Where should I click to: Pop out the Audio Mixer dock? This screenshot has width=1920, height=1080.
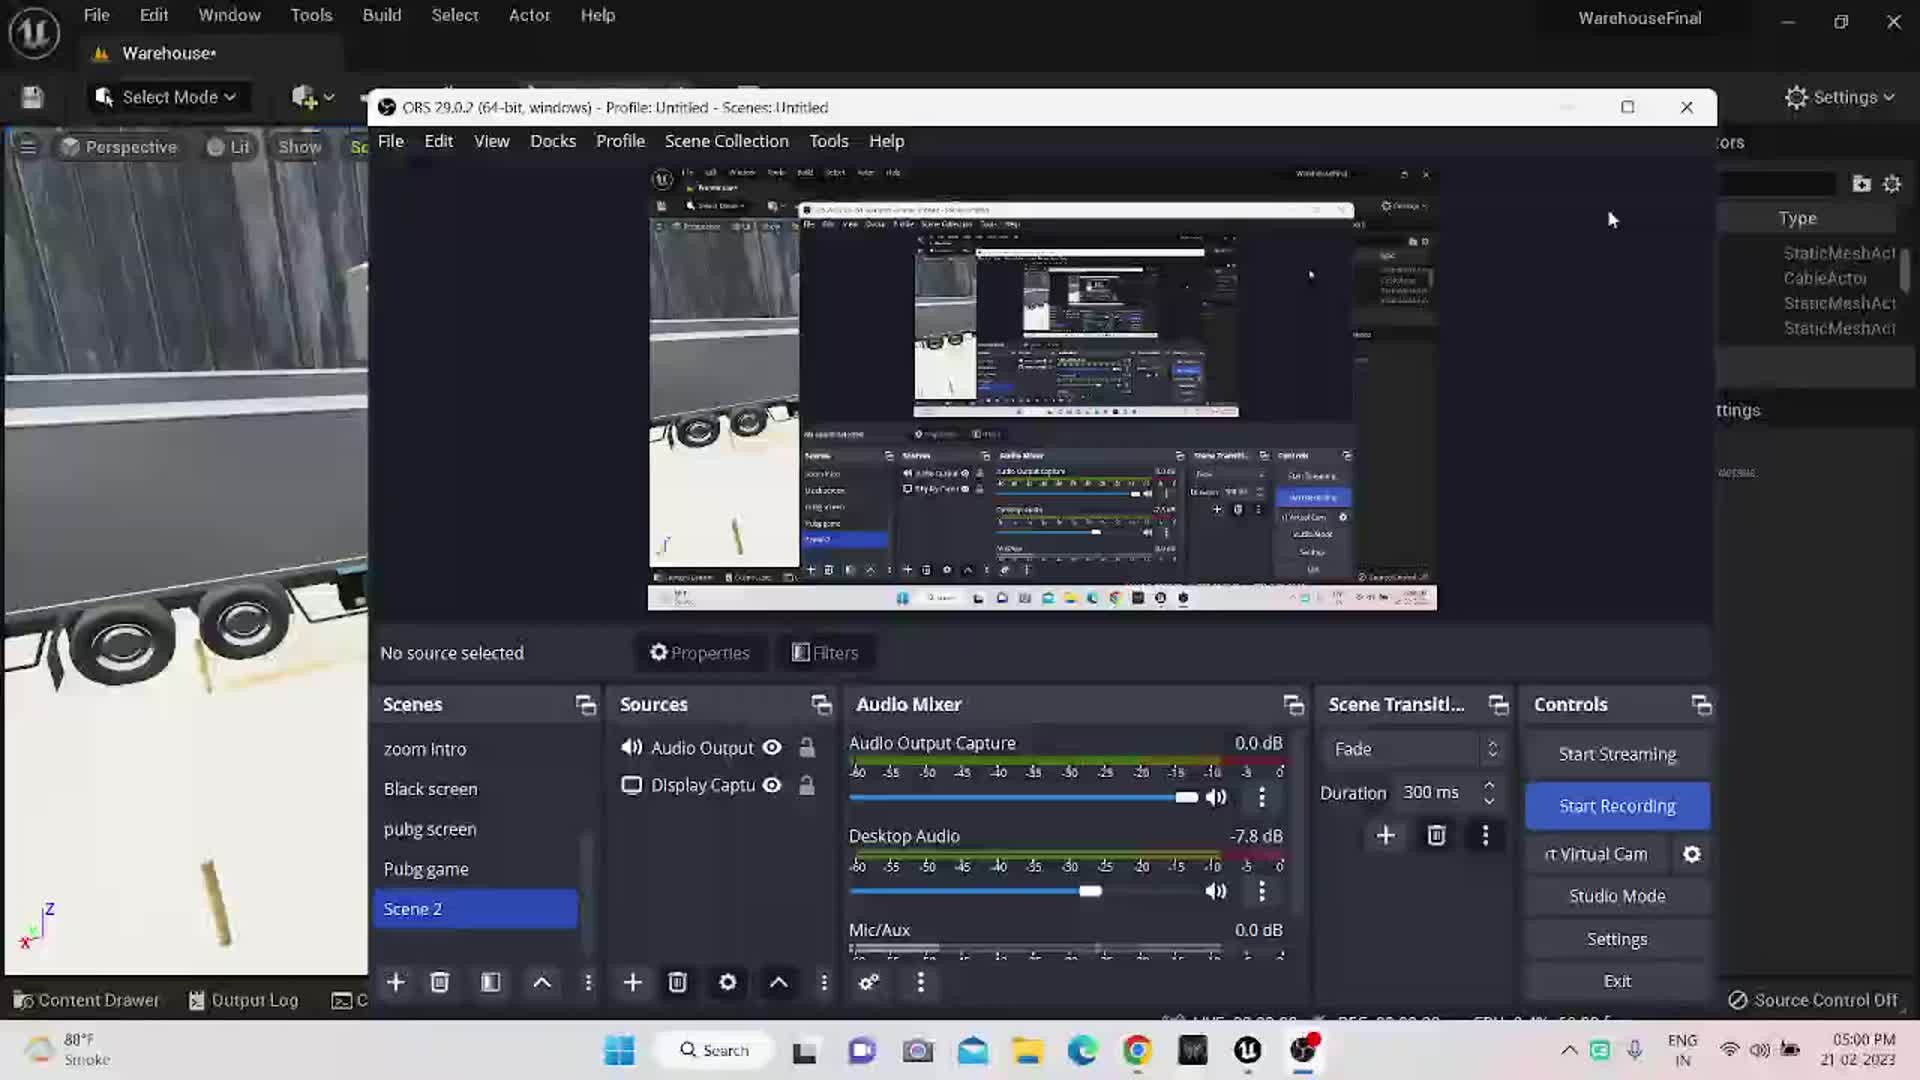pos(1293,705)
